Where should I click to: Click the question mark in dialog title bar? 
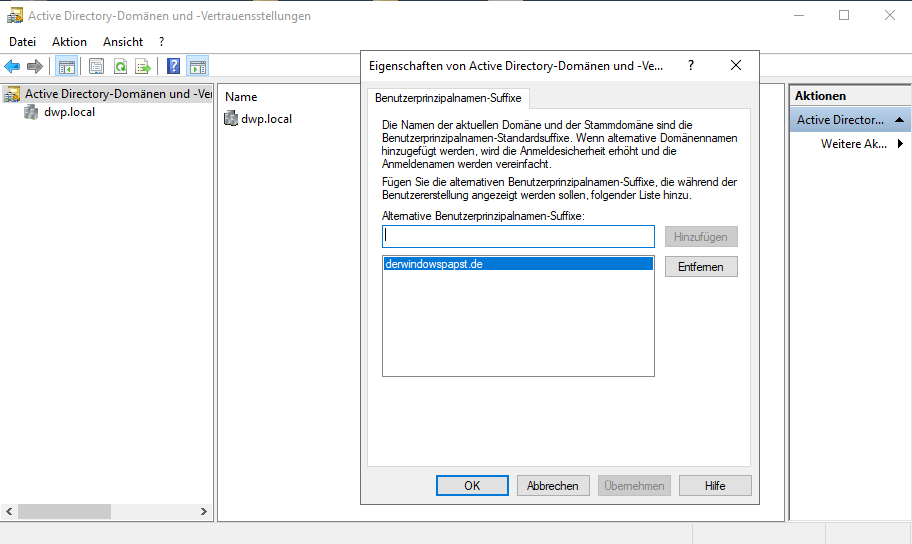tap(690, 65)
